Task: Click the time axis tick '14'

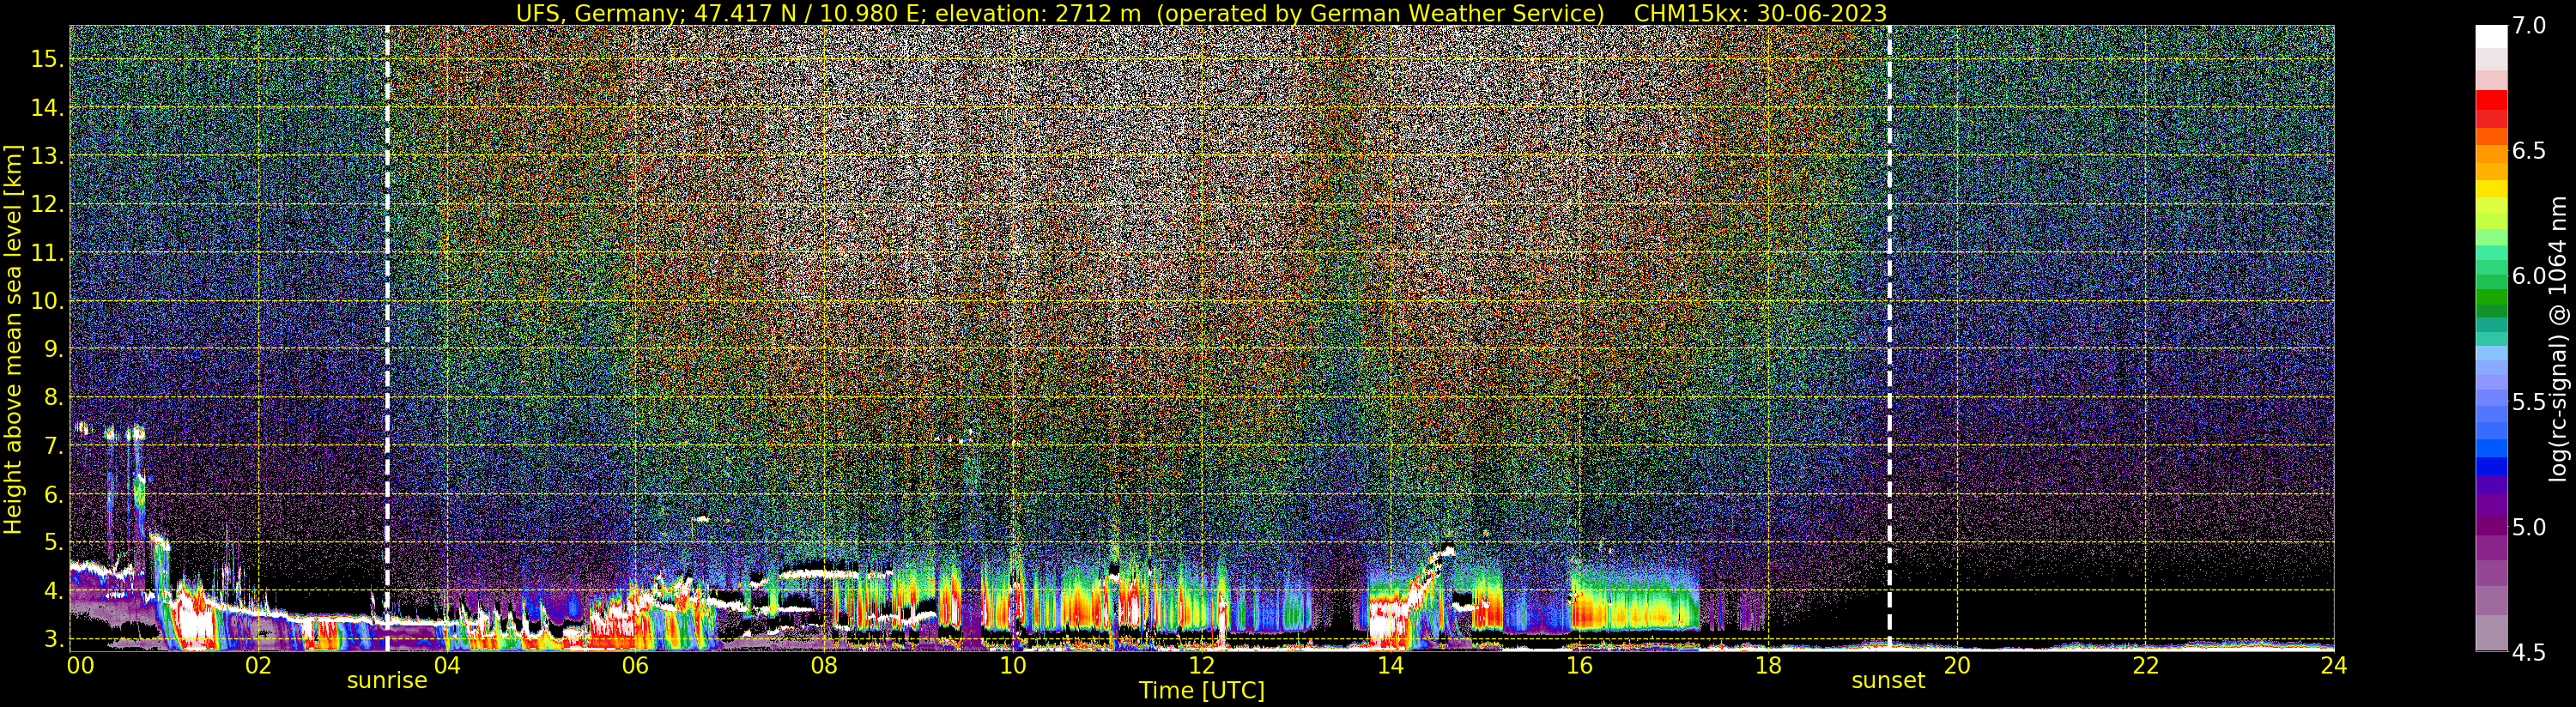Action: click(x=1390, y=666)
